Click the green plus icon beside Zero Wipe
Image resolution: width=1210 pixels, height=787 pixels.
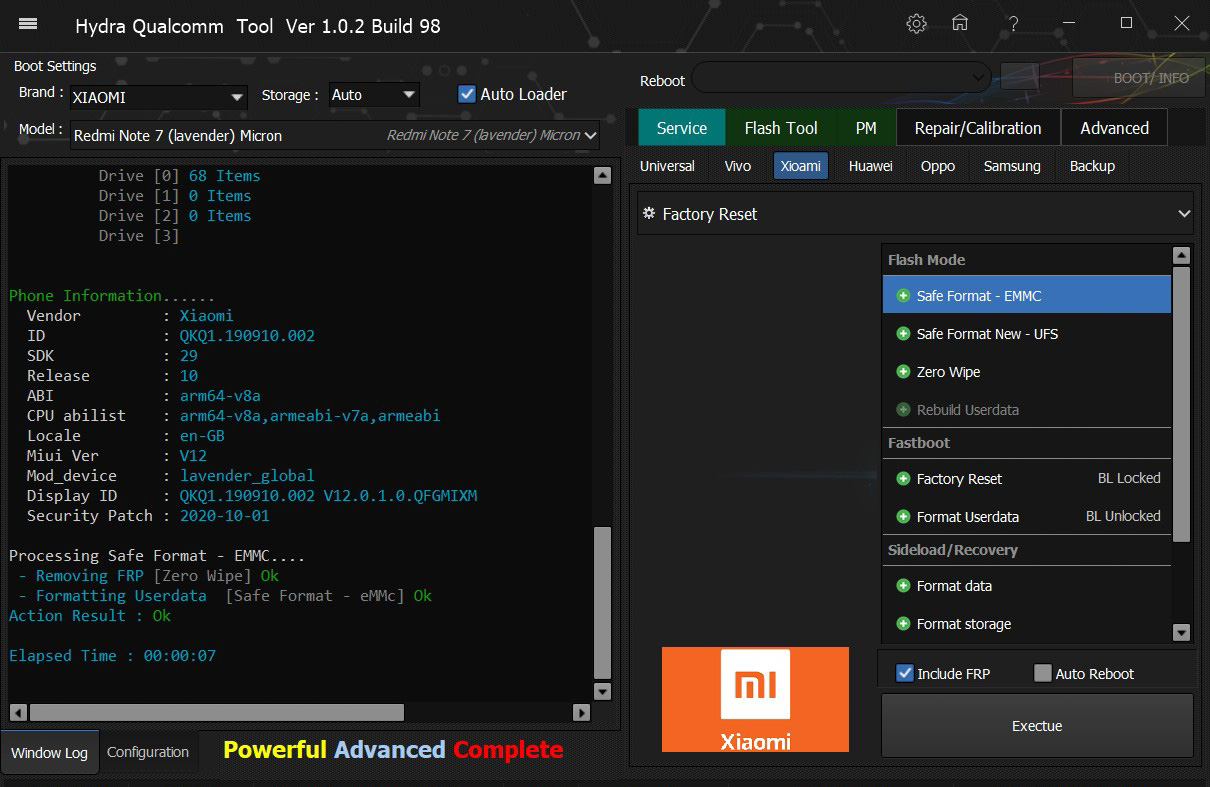click(903, 372)
